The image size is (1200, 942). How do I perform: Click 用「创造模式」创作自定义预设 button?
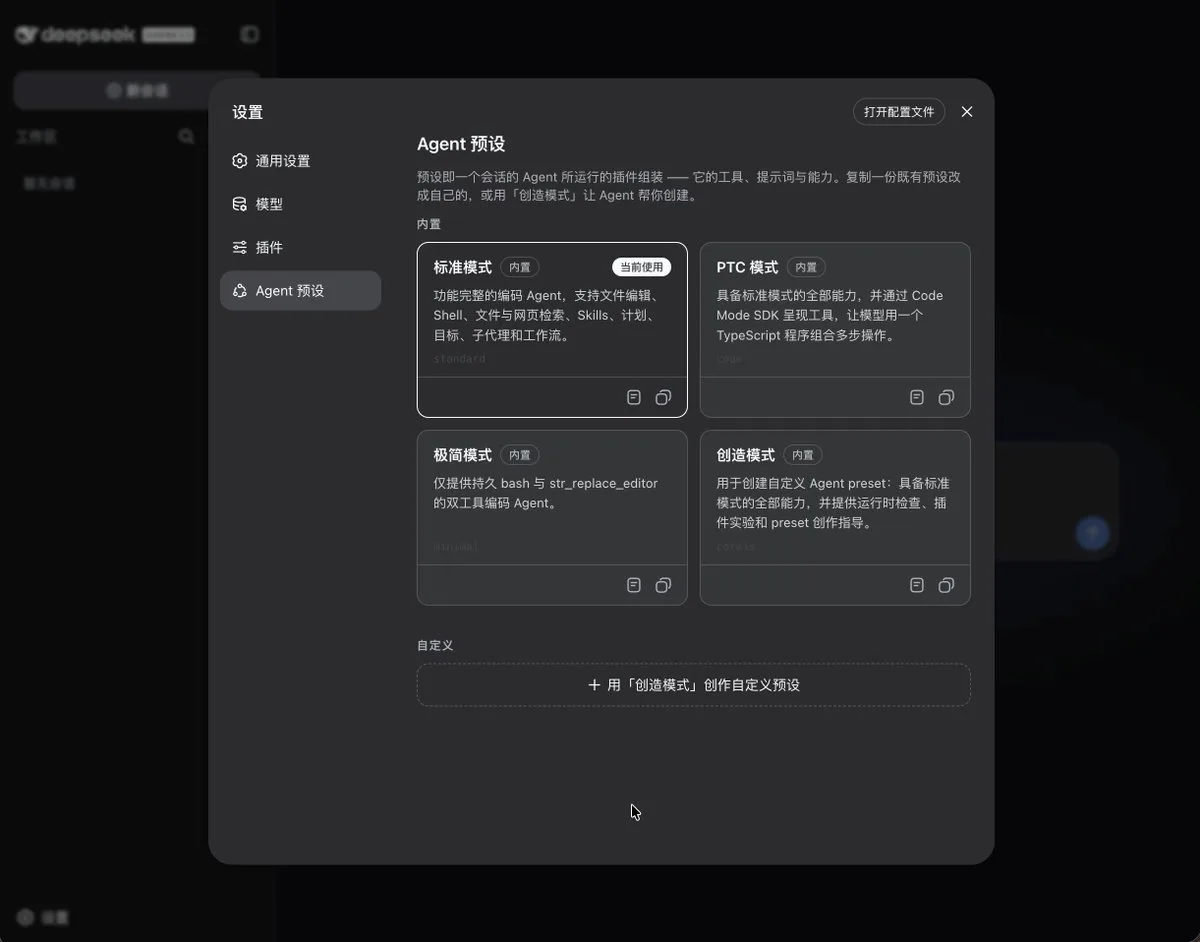coord(694,685)
